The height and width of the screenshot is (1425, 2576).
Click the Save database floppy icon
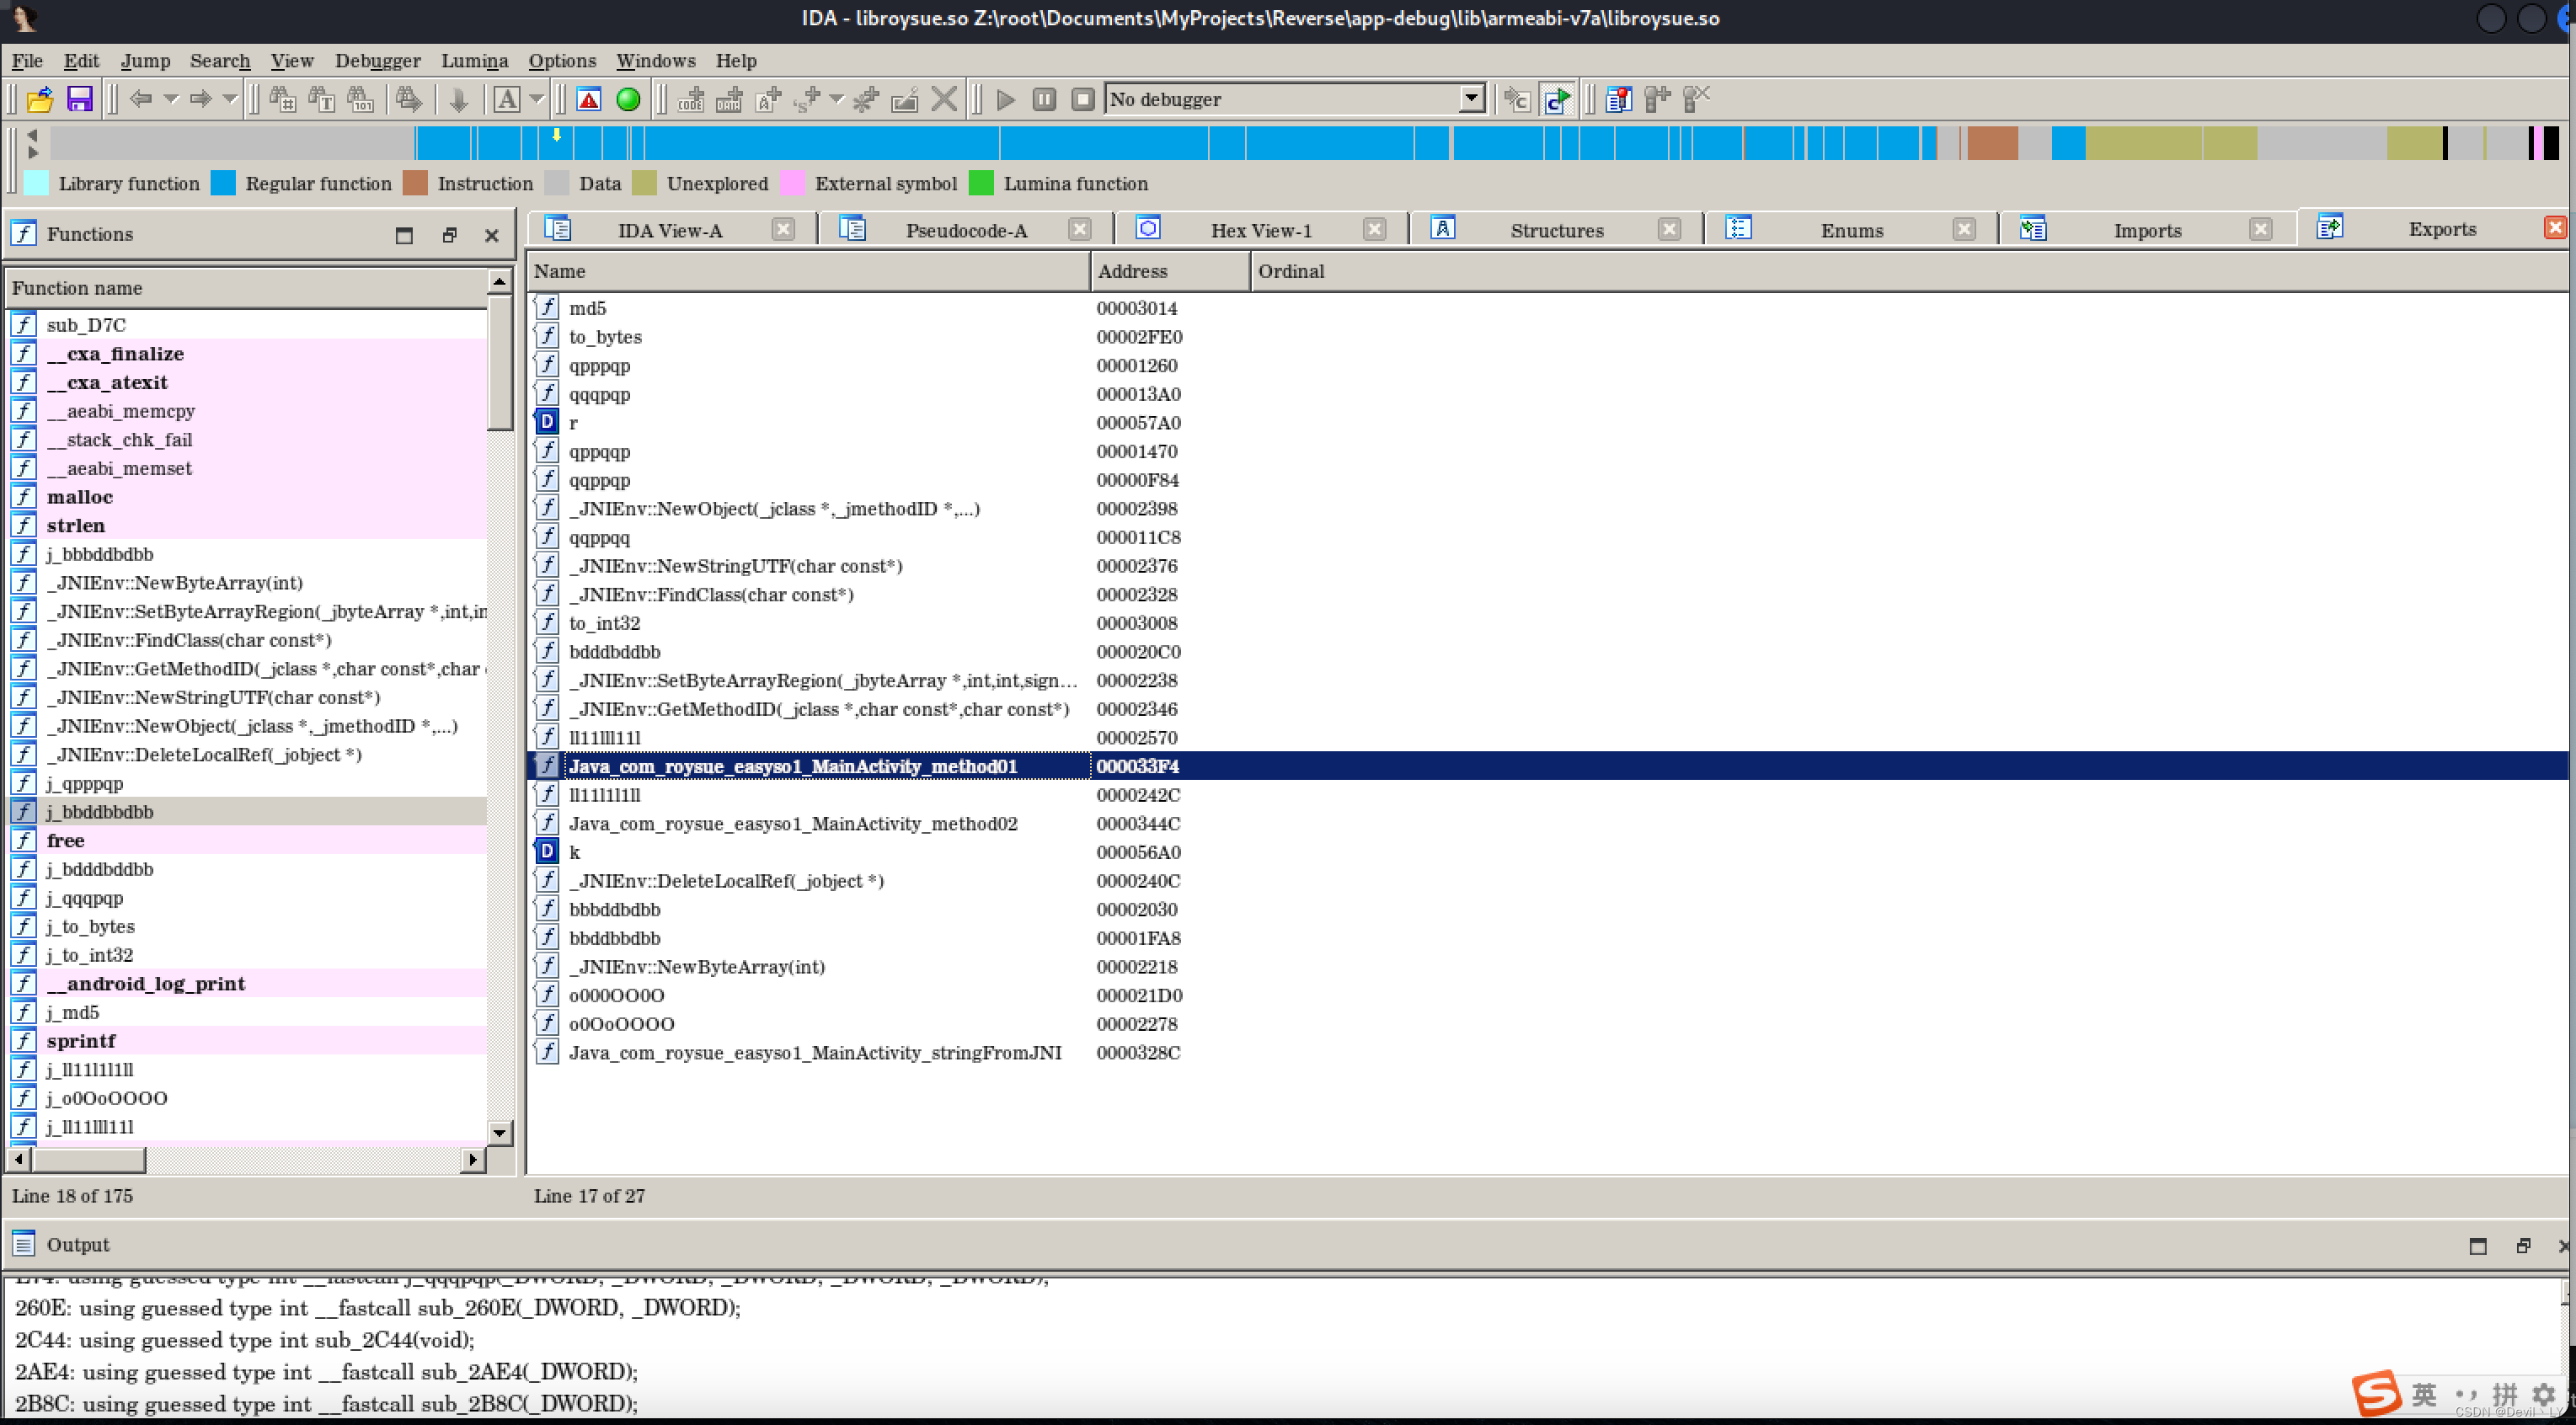coord(79,99)
